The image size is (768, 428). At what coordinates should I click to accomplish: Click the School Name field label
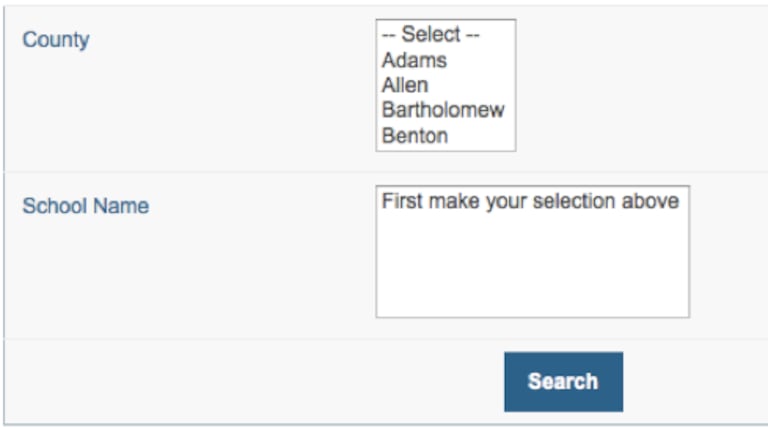pyautogui.click(x=86, y=206)
